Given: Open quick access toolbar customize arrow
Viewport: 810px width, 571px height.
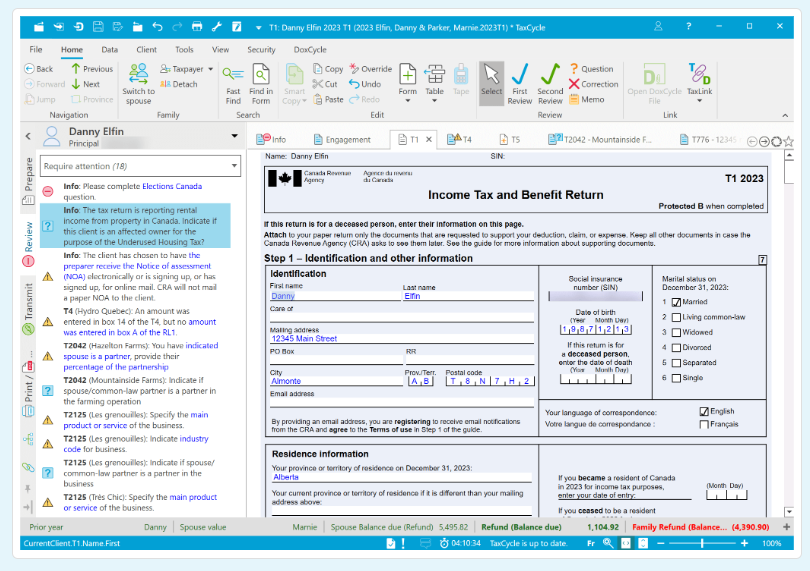Looking at the screenshot, I should (258, 27).
